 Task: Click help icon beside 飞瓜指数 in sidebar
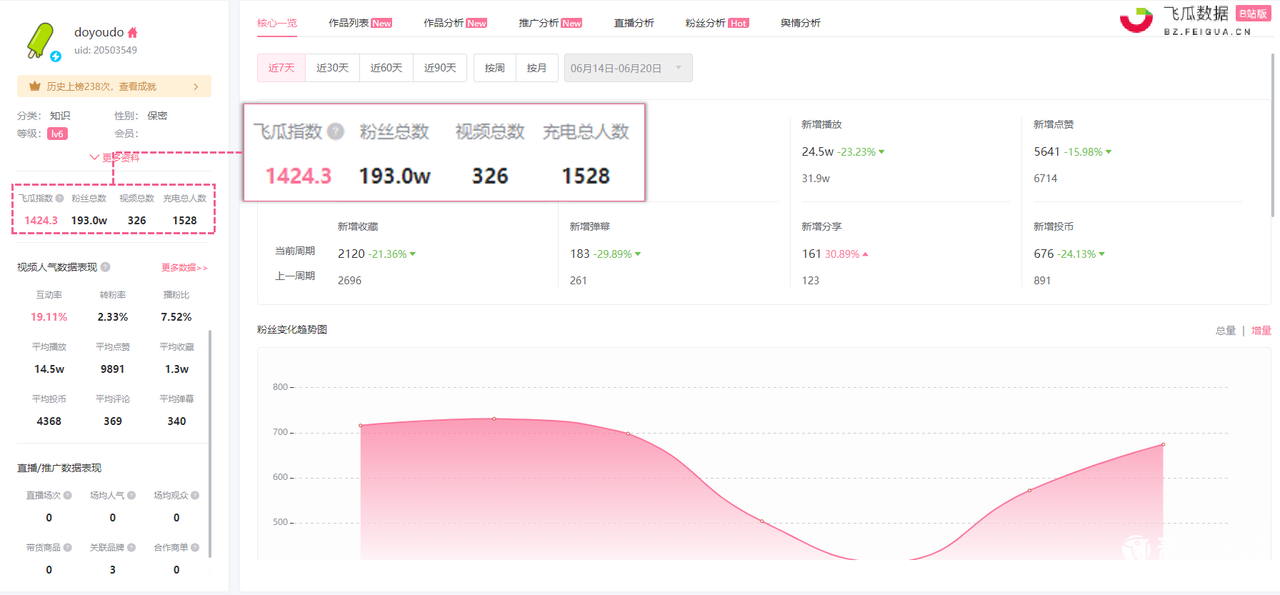pos(60,198)
